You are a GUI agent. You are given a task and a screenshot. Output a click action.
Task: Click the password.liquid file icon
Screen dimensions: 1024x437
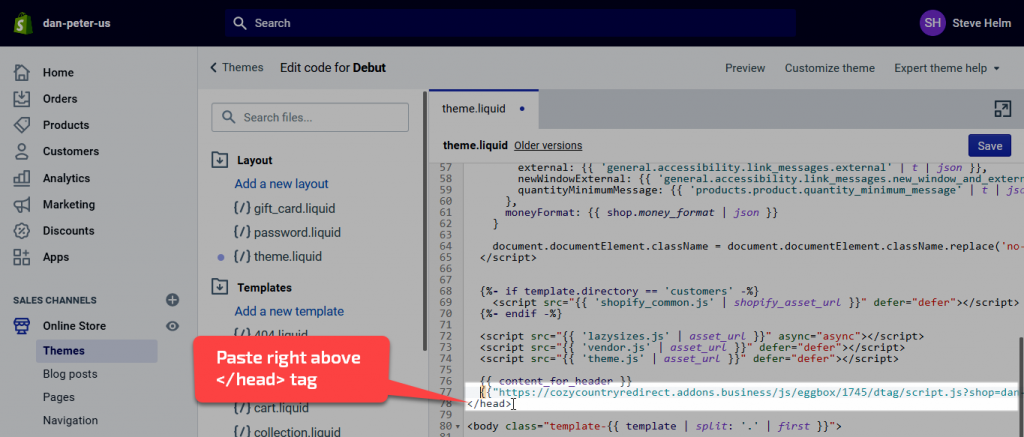pyautogui.click(x=242, y=233)
